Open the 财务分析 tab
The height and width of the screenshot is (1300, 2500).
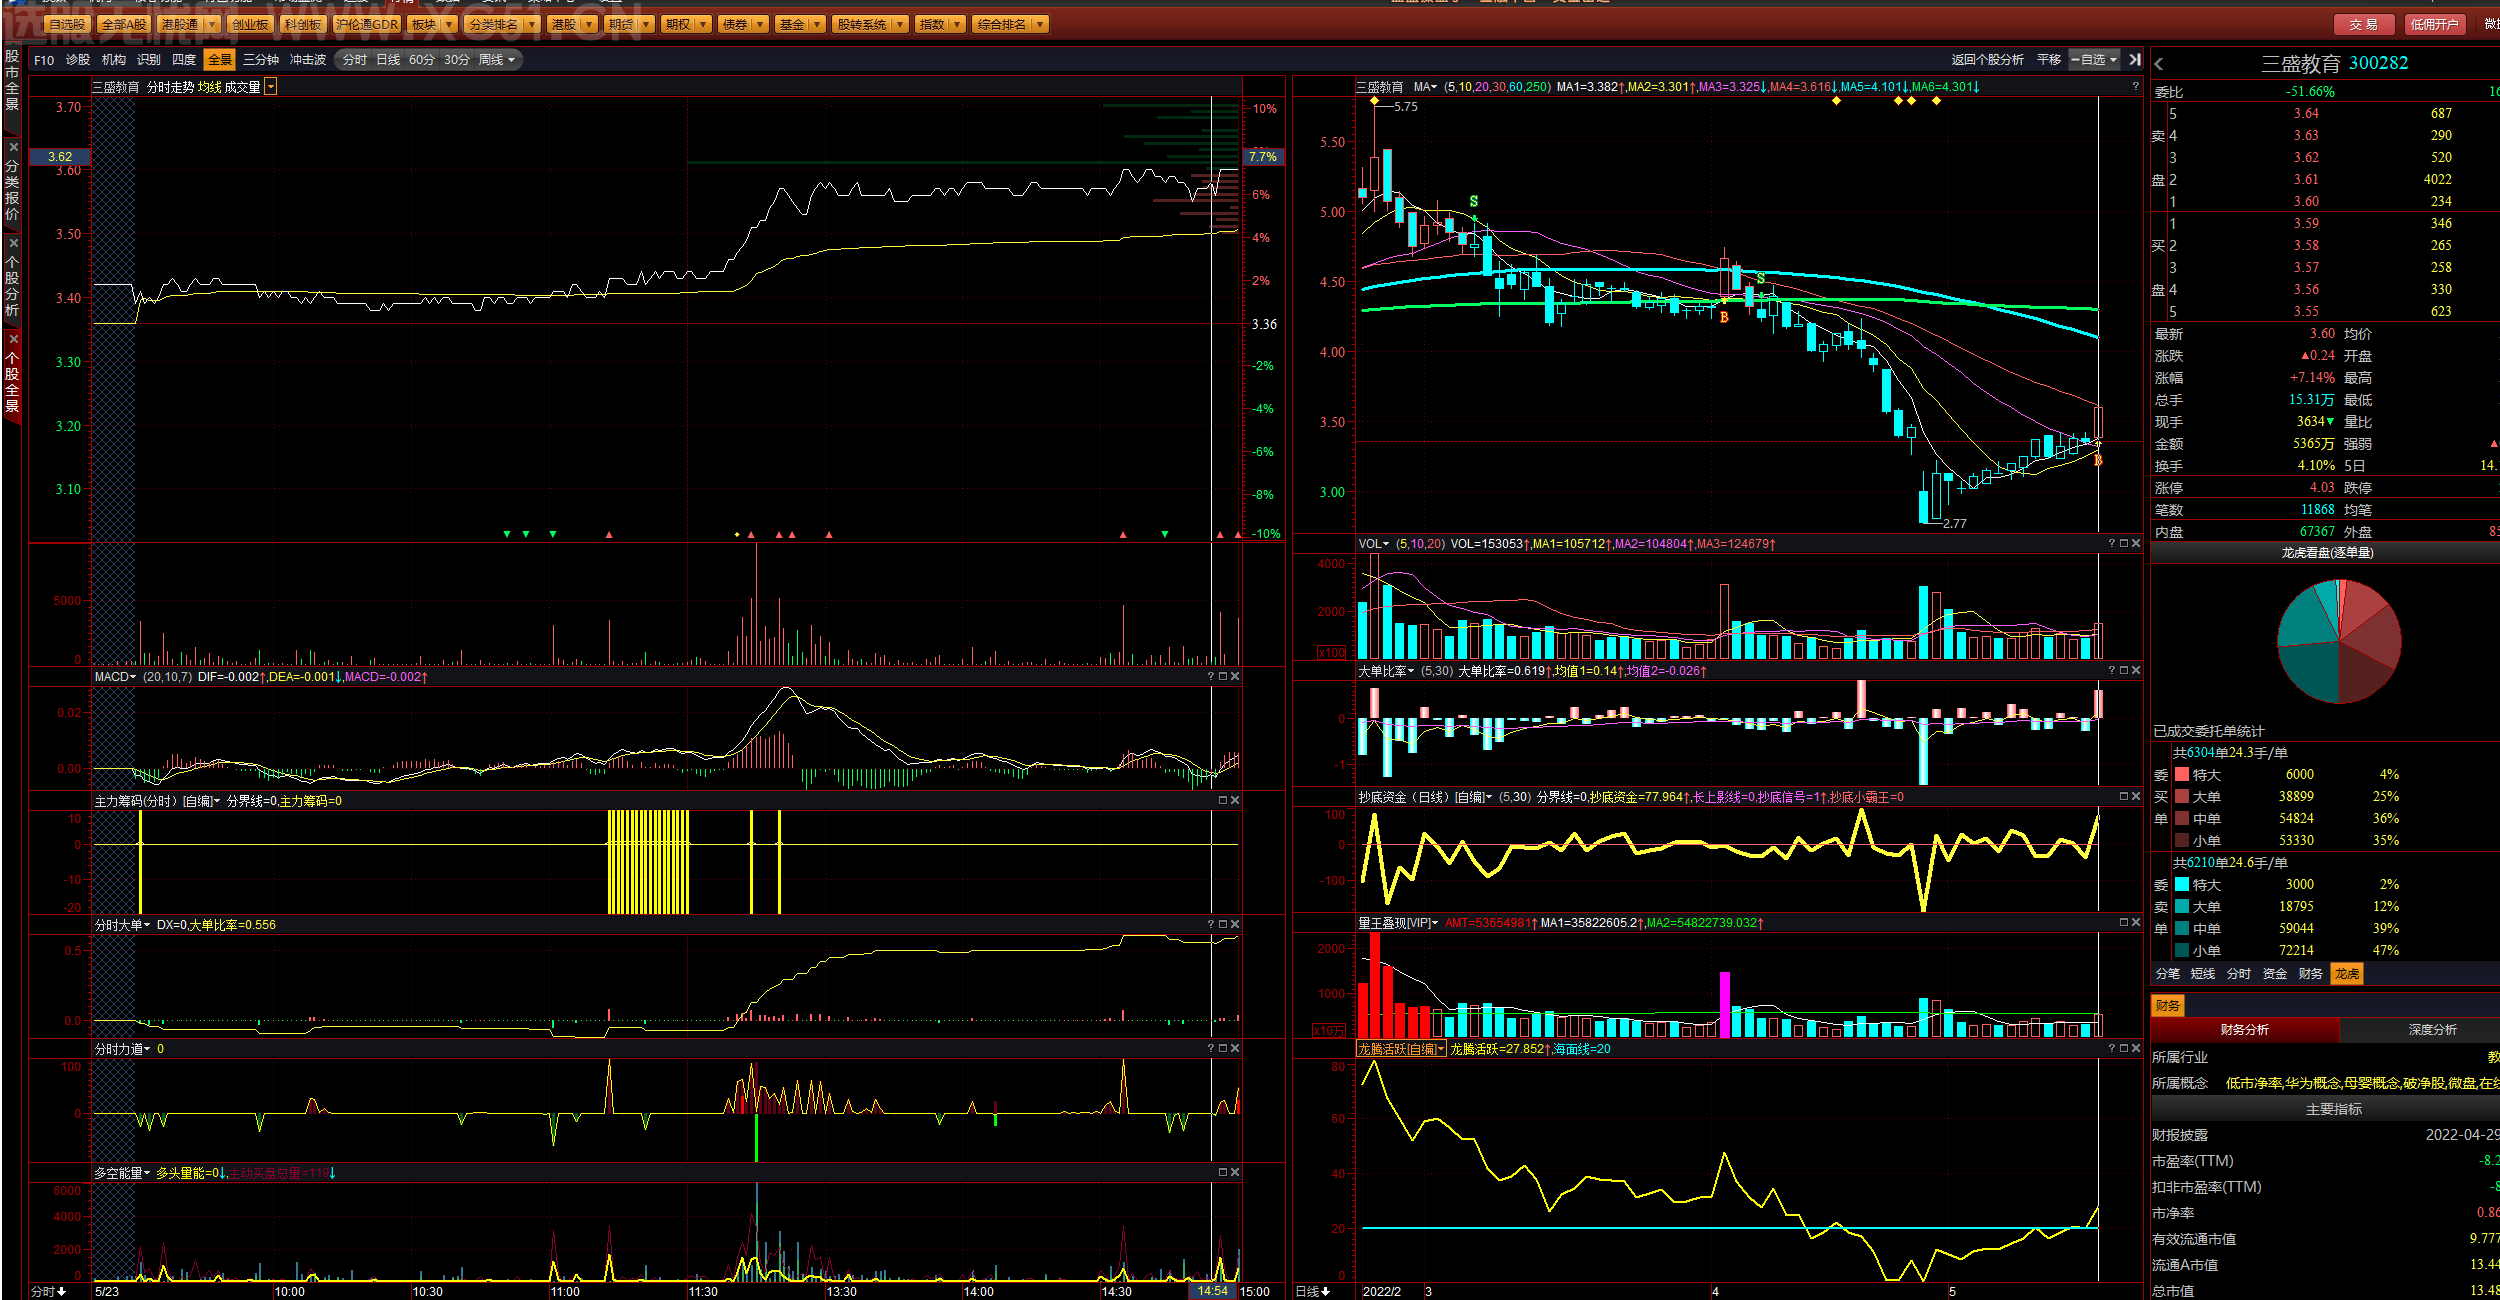2245,1029
